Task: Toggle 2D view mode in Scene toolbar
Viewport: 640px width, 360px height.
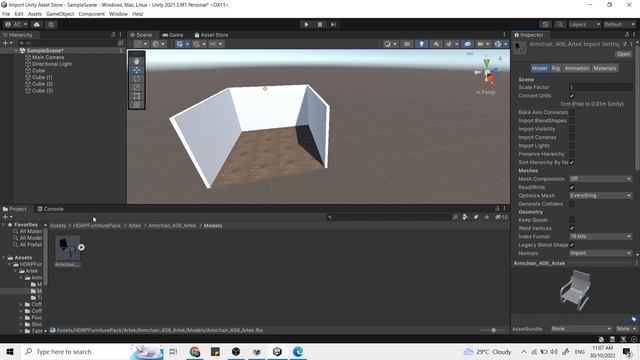Action: 407,44
